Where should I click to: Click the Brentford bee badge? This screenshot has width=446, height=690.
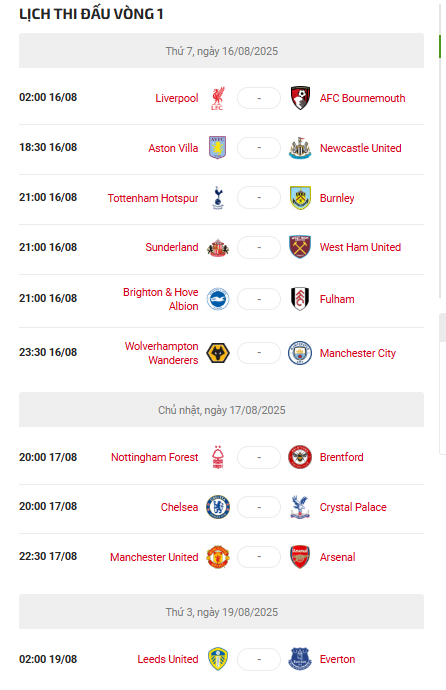point(300,457)
